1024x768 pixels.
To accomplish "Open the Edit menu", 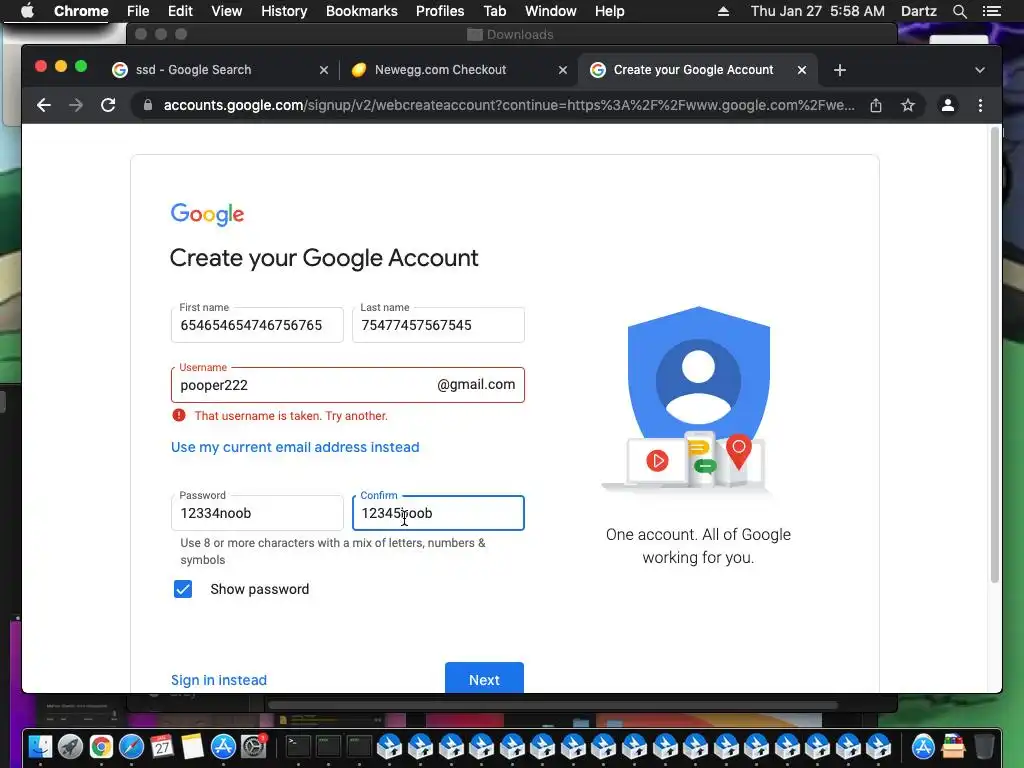I will pos(180,11).
